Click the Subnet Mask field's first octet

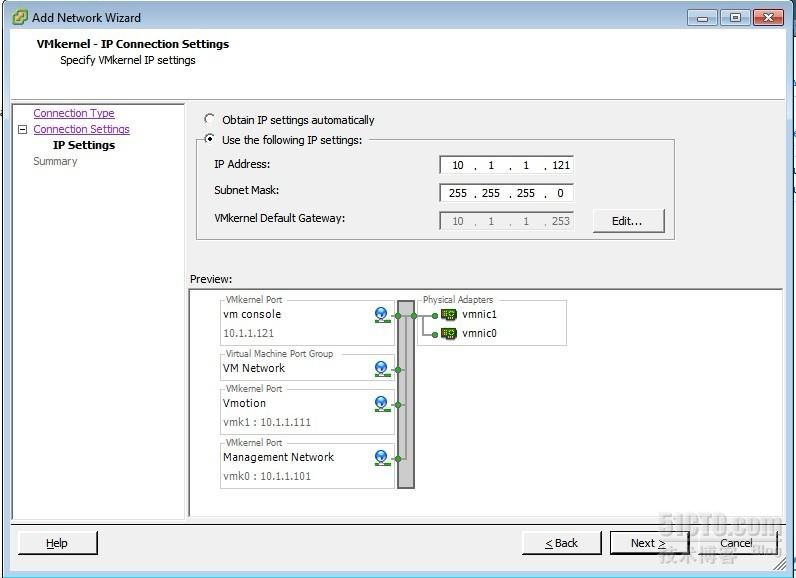[x=457, y=193]
